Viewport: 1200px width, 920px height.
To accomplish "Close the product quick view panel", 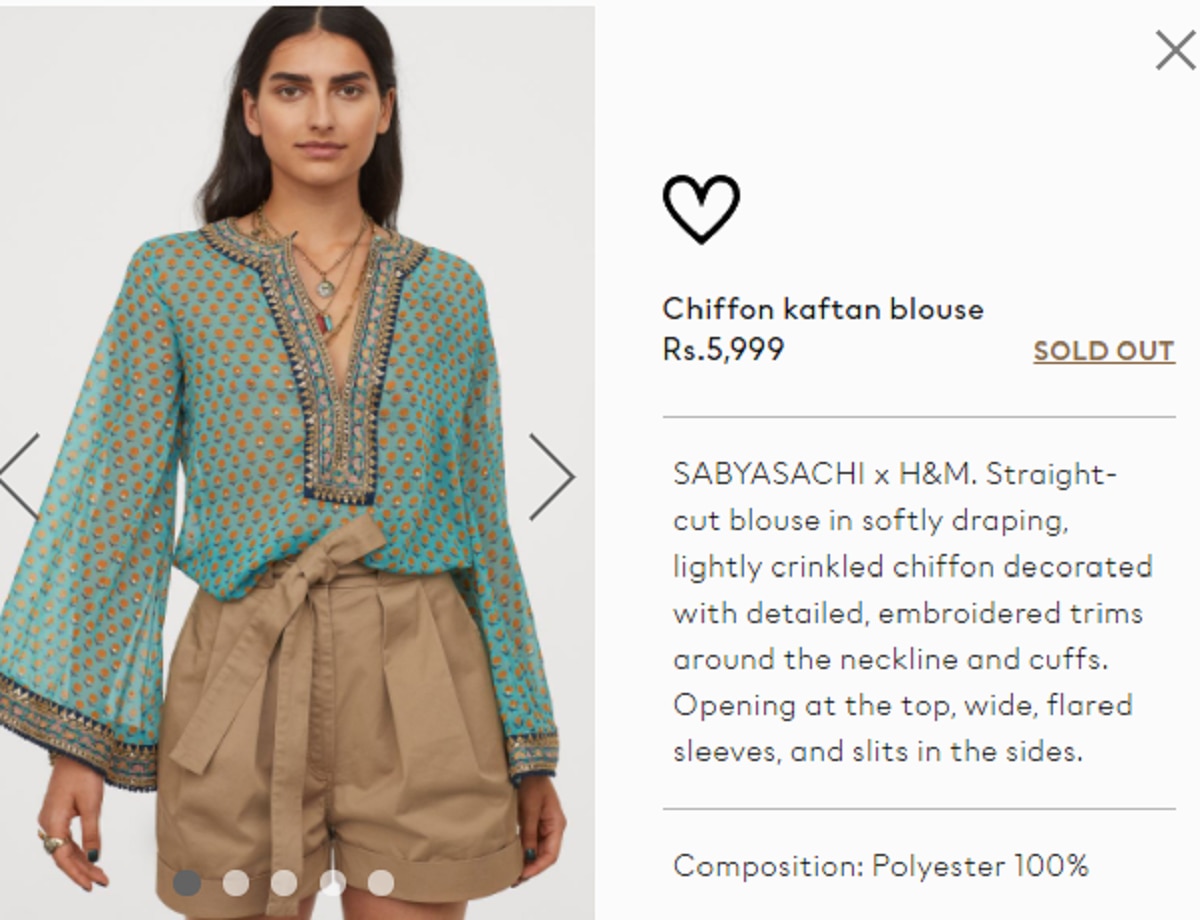I will click(x=1175, y=50).
